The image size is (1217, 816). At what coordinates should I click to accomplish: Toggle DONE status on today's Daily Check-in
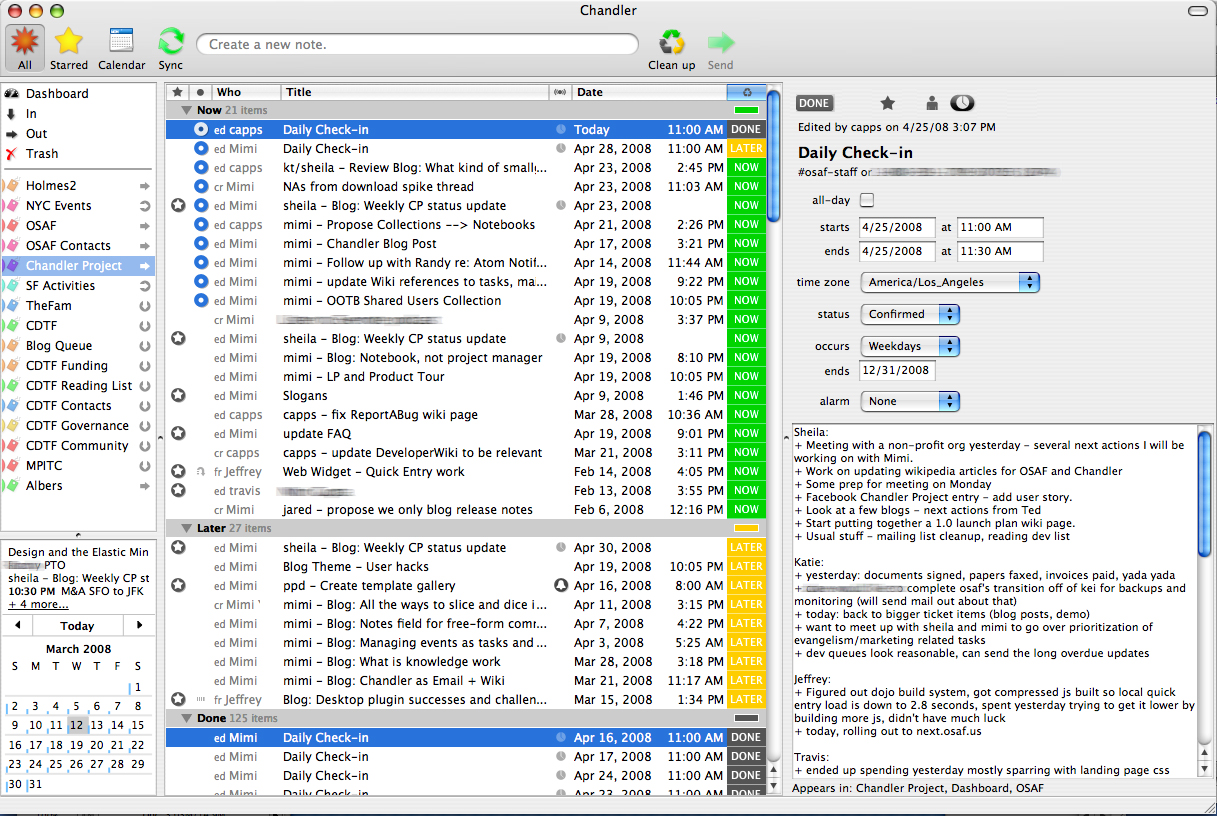tap(746, 130)
